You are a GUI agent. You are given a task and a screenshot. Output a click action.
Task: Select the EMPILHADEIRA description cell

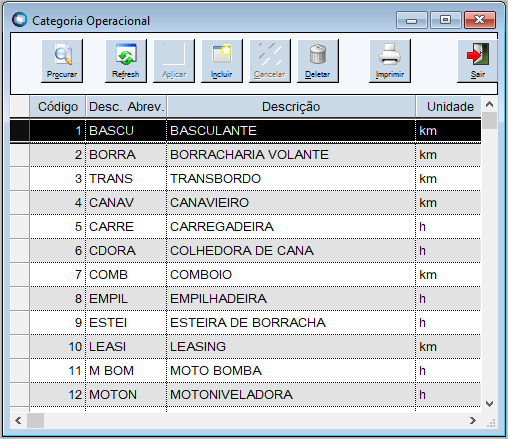(291, 299)
